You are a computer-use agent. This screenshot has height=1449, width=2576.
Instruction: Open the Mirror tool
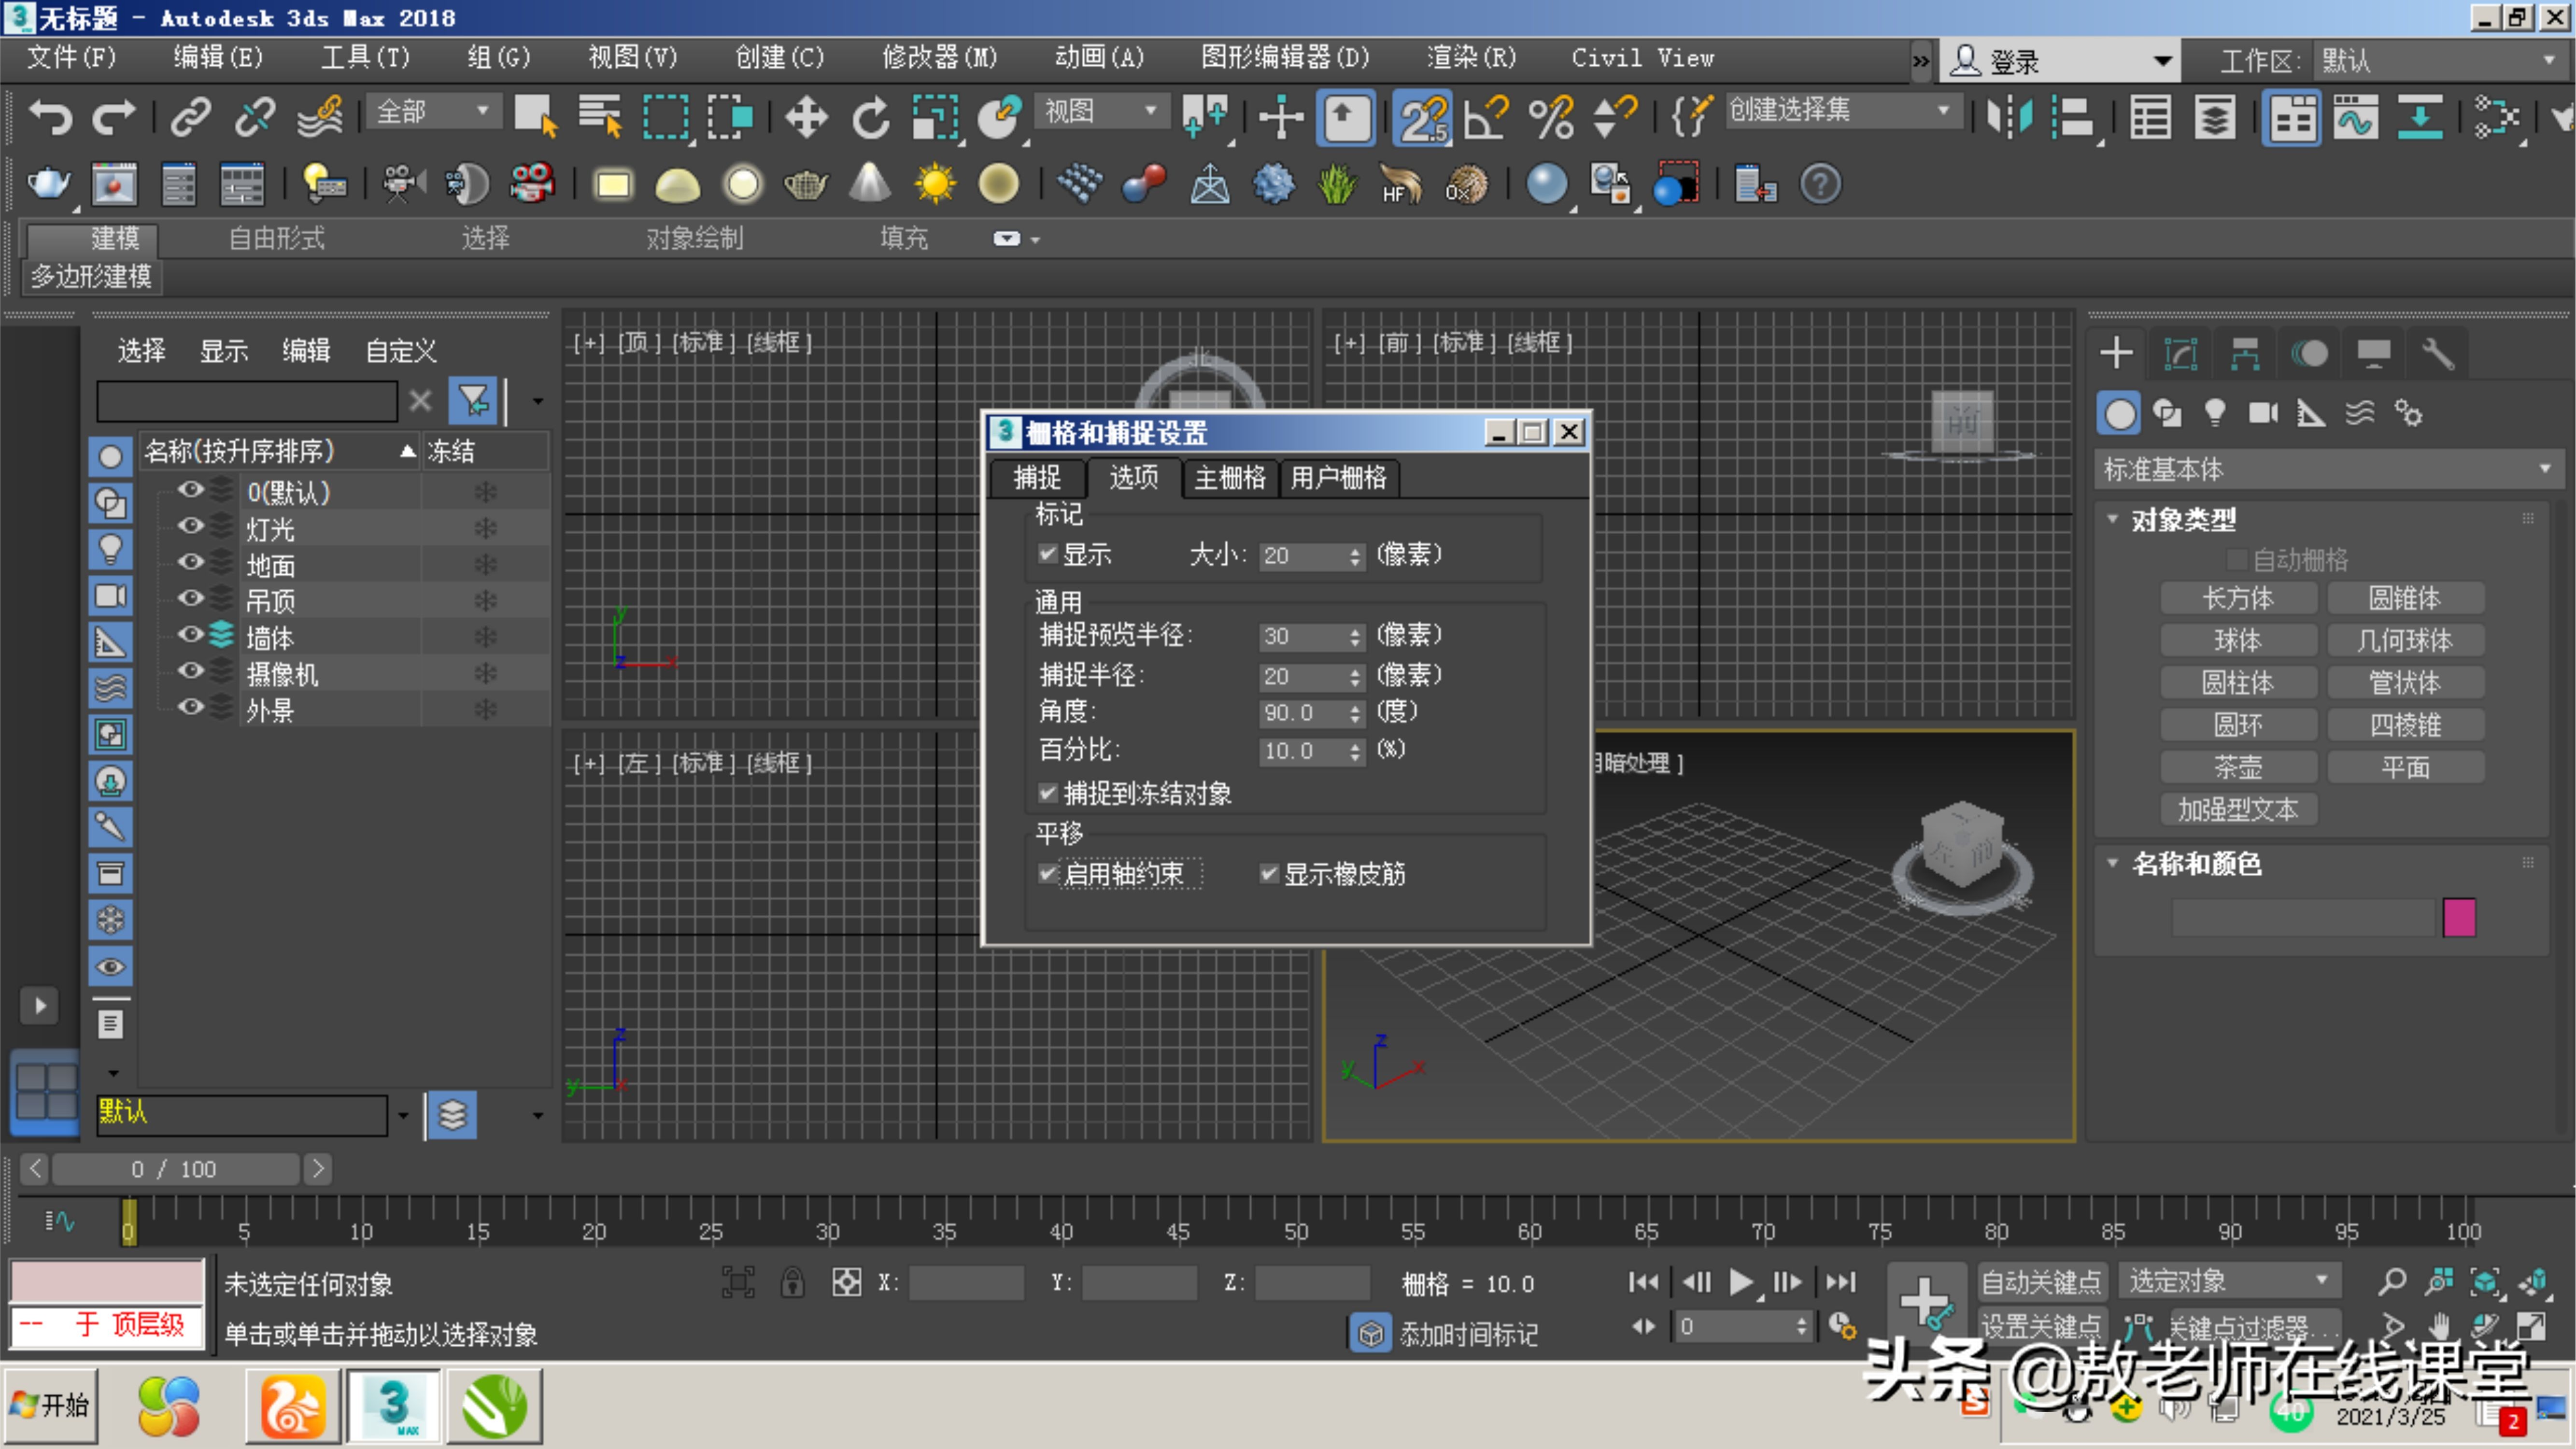(2011, 117)
